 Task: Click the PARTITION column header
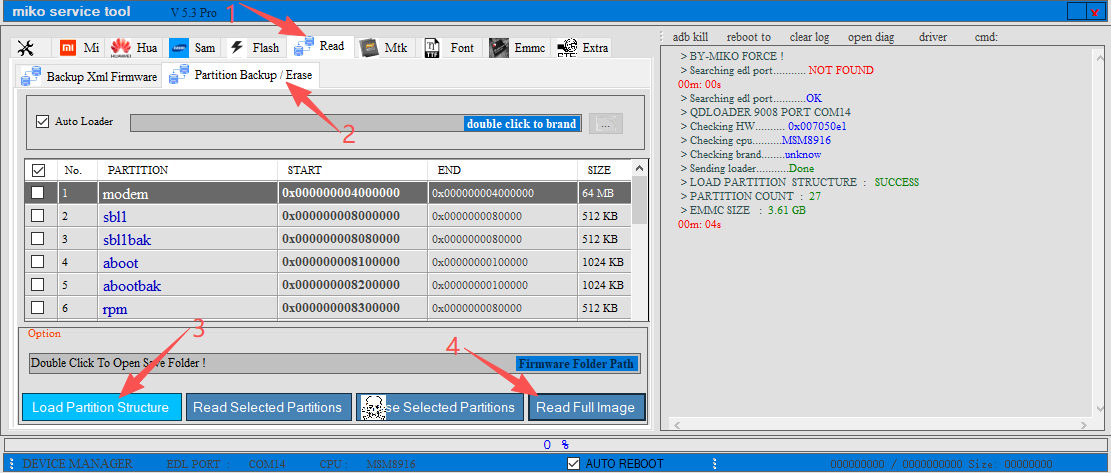point(187,170)
